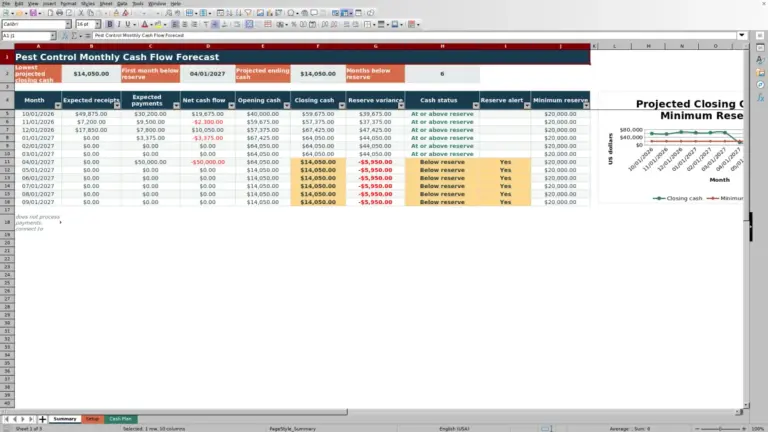Open the Net cash flow filter dropdown
Viewport: 768px width, 432px height.
pos(232,106)
